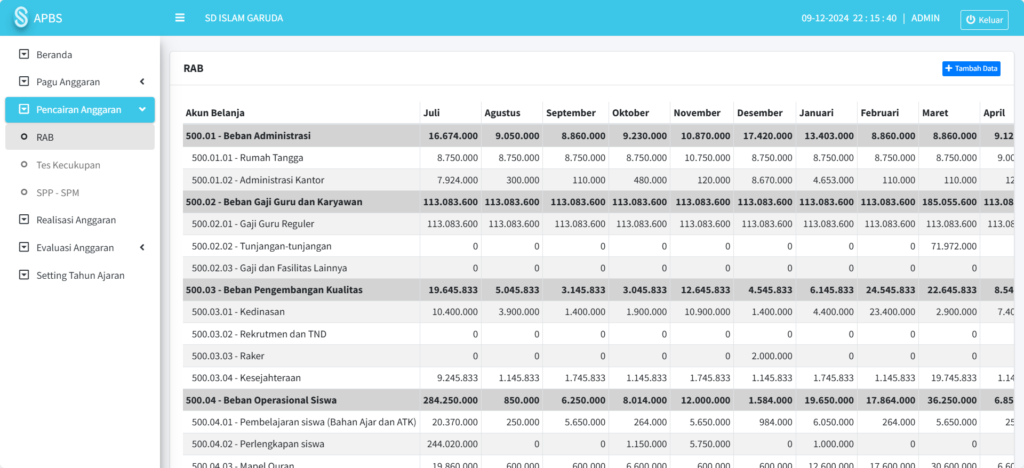Select row 500.02.02 - Tunjangan-tunjangan

tap(600, 246)
